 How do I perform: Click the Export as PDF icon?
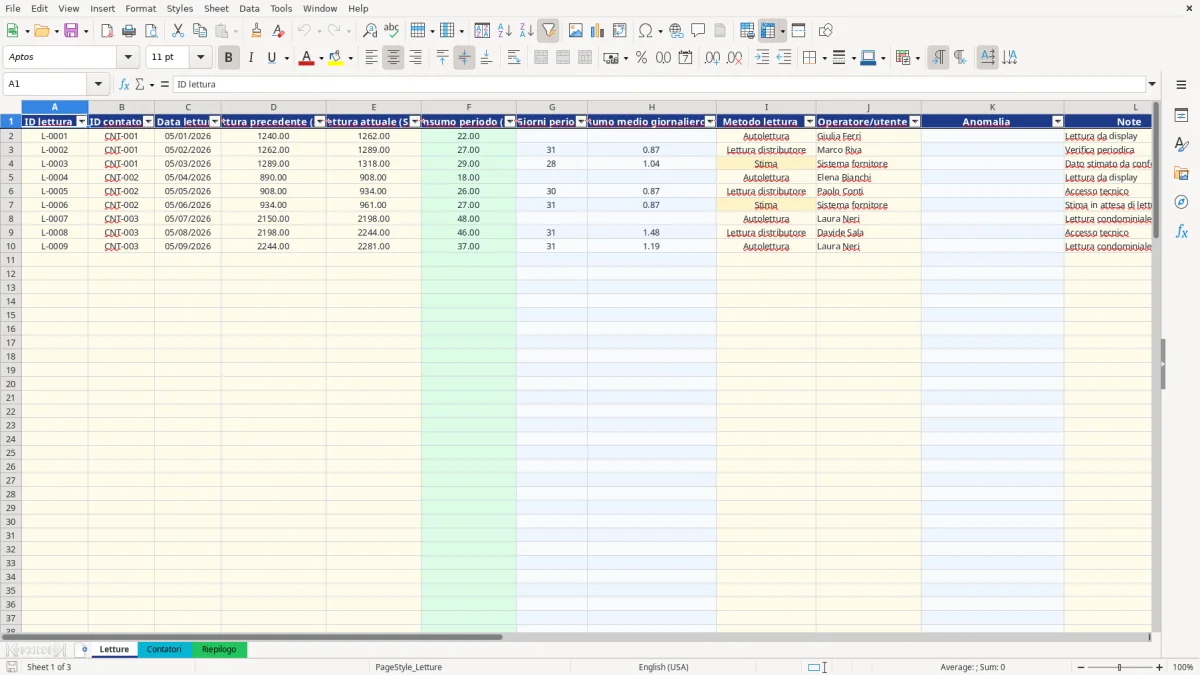107,31
